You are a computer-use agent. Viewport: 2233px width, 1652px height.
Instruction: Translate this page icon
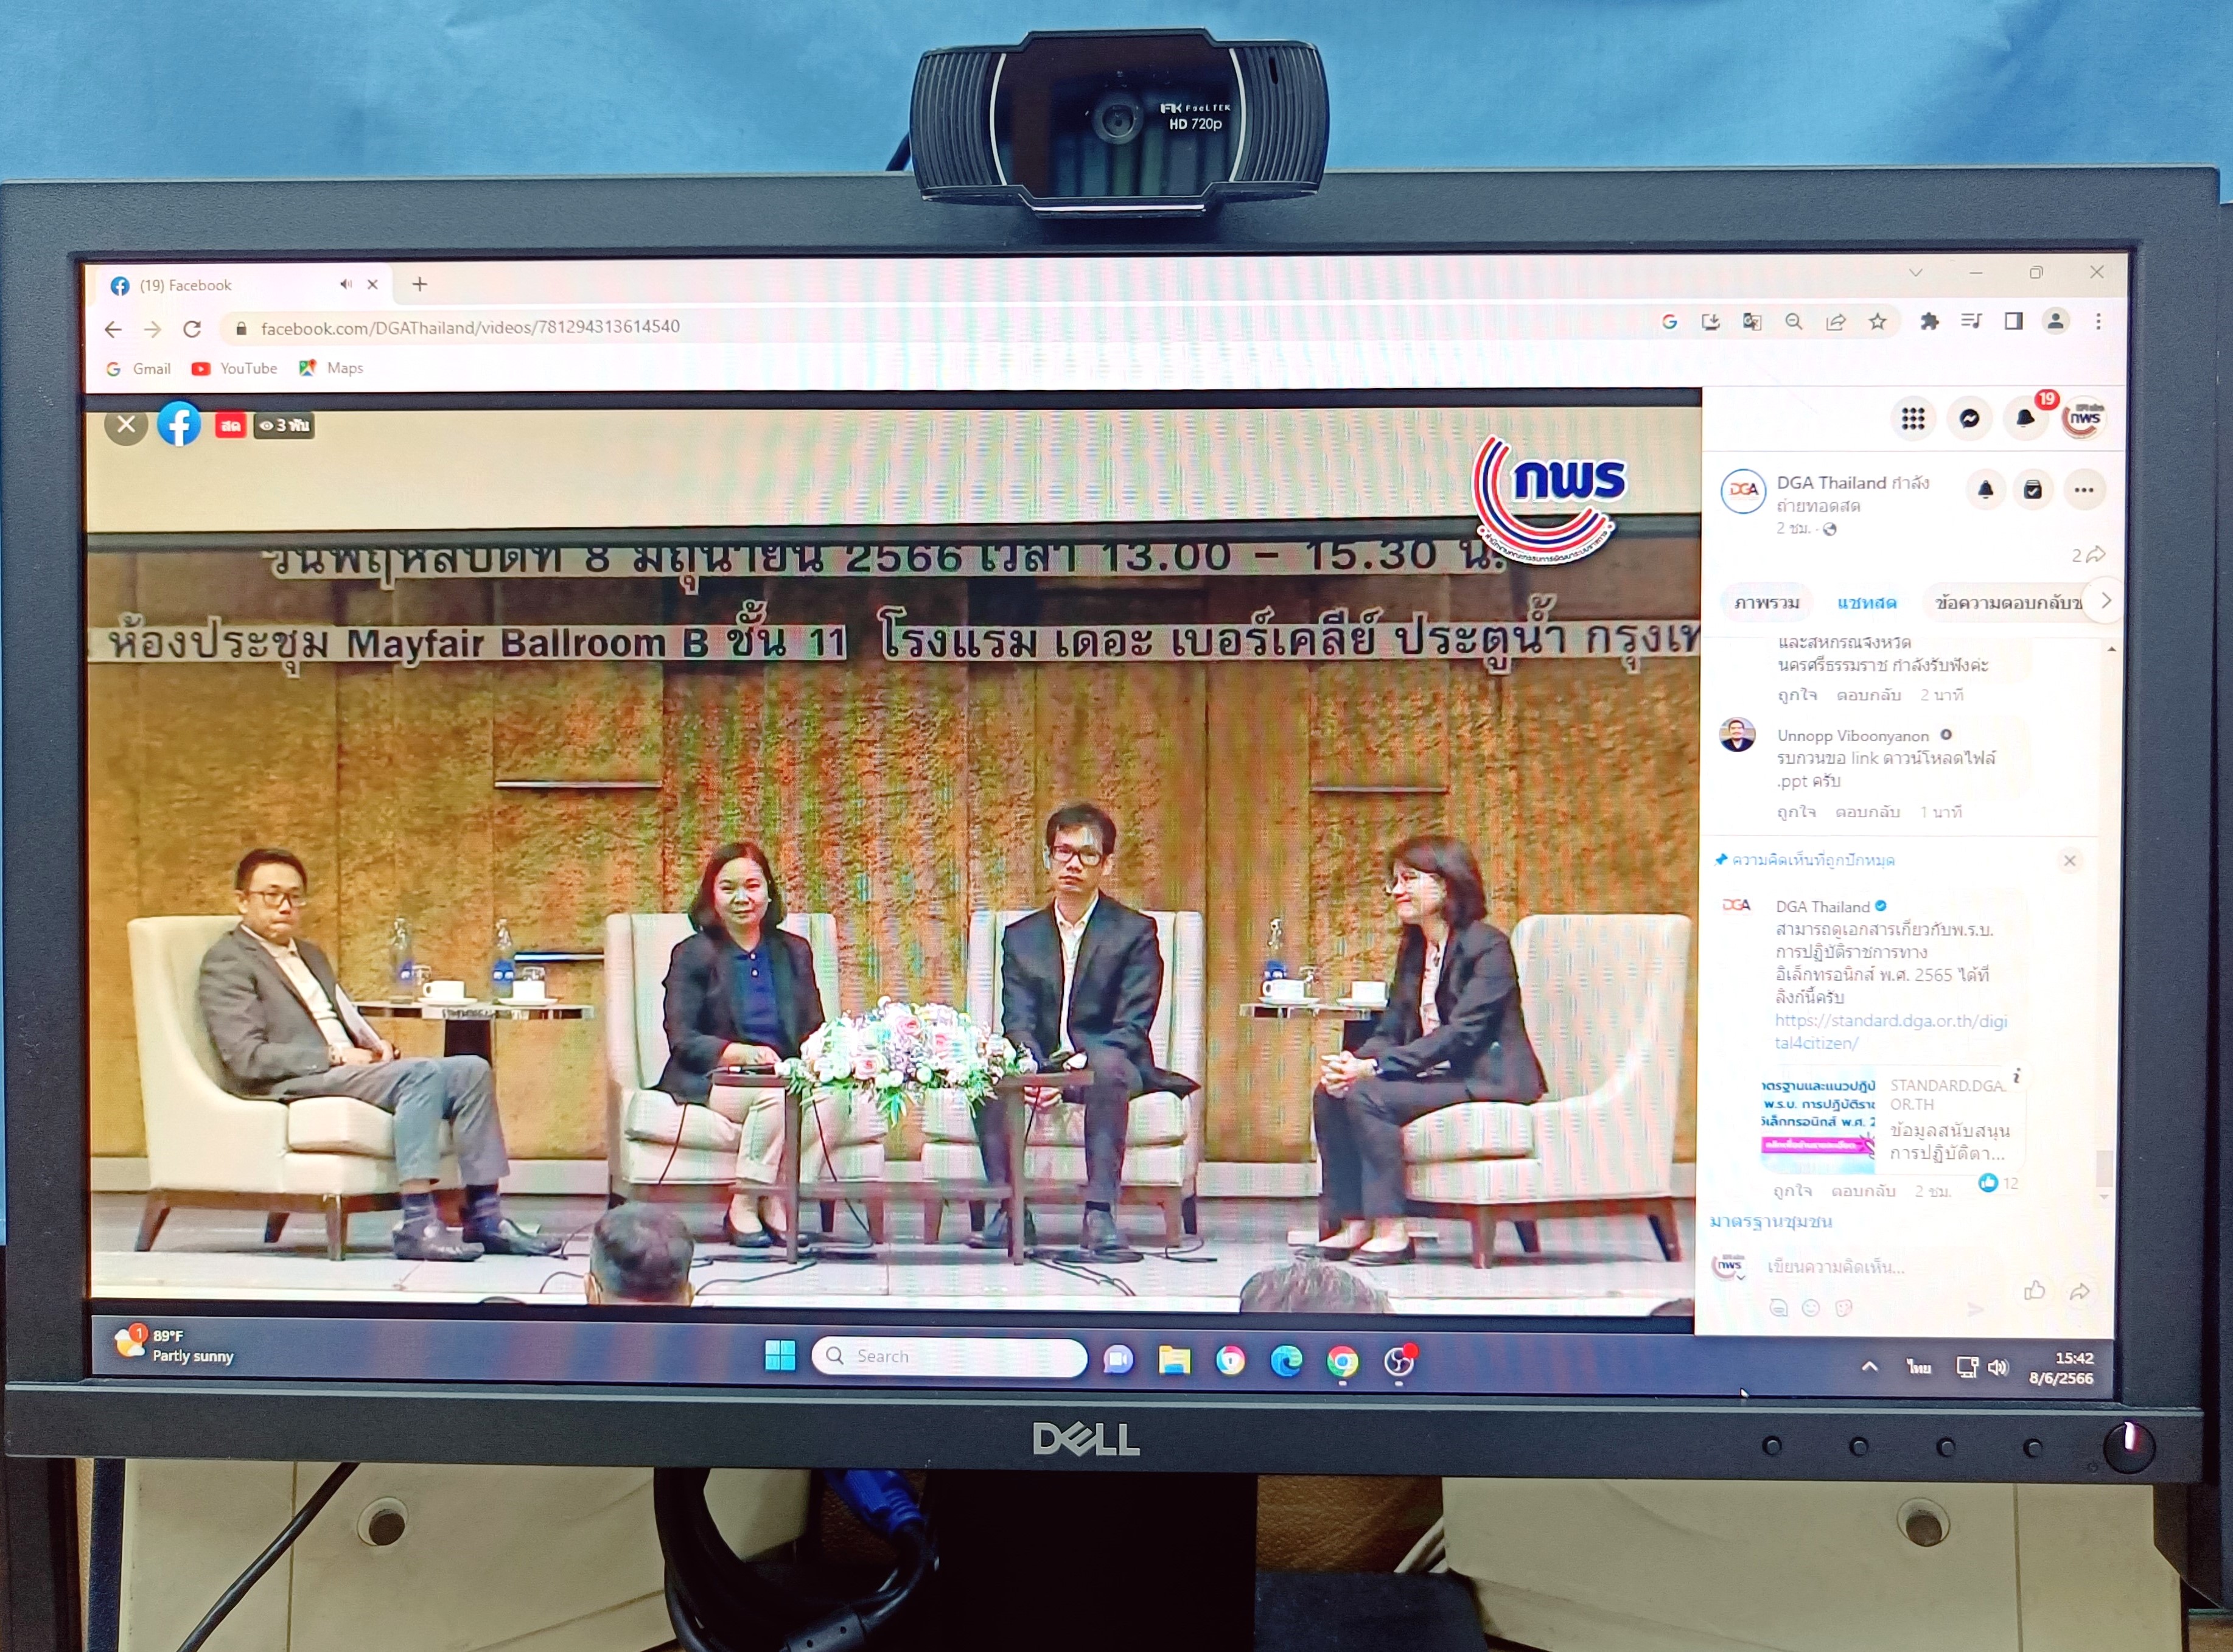point(1752,321)
